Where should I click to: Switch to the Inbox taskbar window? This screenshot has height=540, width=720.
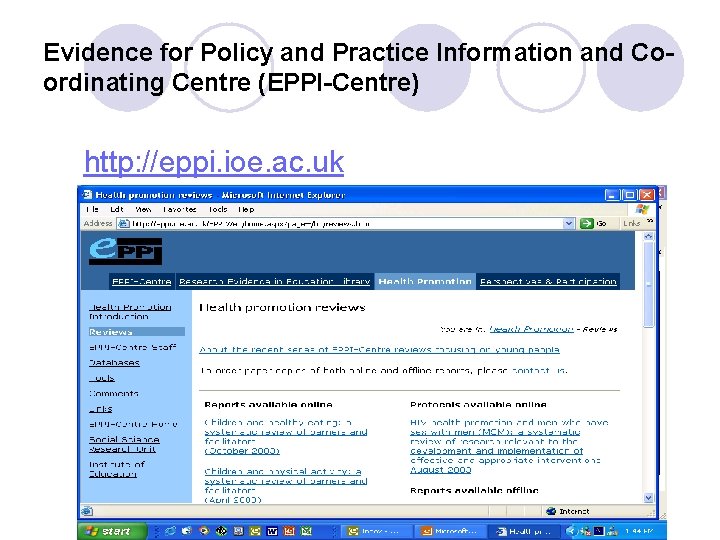coord(376,531)
